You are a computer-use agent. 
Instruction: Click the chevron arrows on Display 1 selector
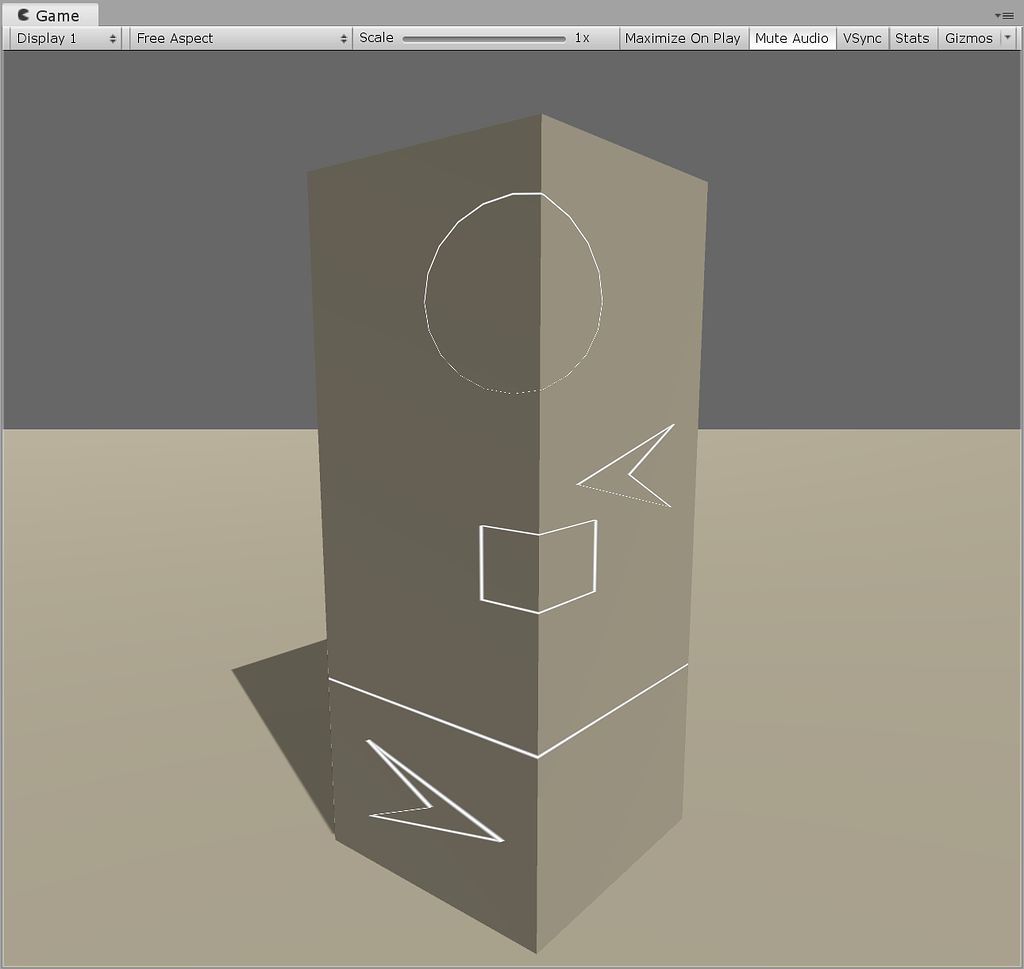(x=113, y=38)
